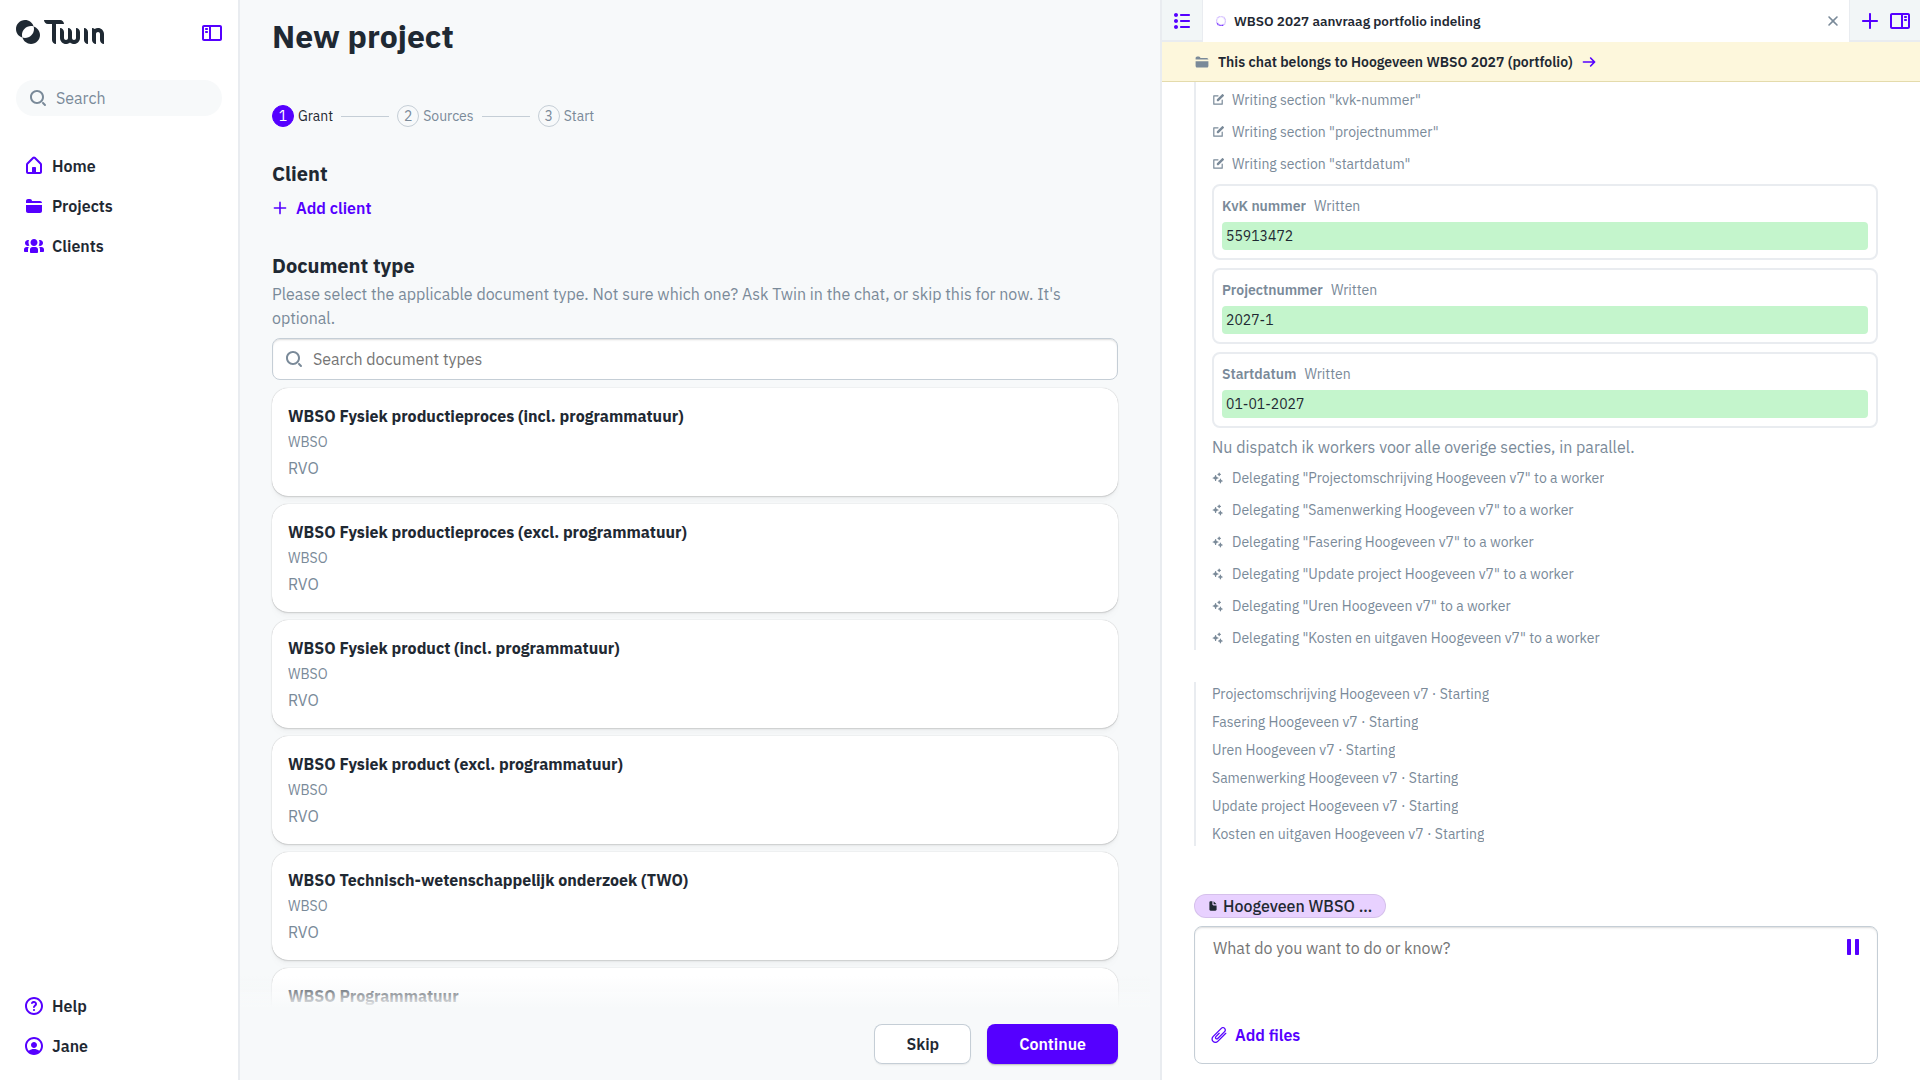
Task: Select WBSO Fysiek product (excl. programmatuur)
Action: pos(695,790)
